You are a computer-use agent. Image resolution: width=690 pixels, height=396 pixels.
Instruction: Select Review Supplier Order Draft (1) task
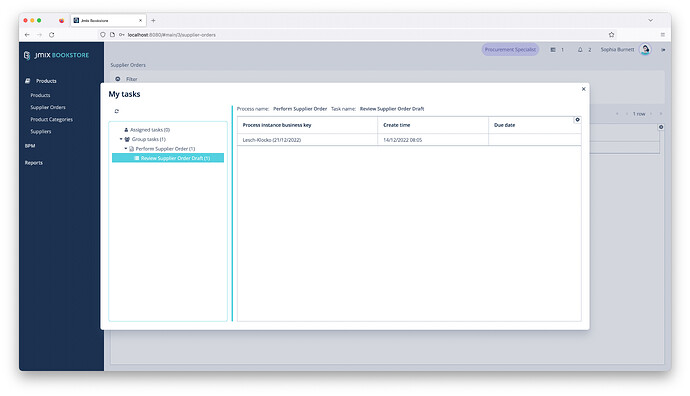pyautogui.click(x=168, y=158)
